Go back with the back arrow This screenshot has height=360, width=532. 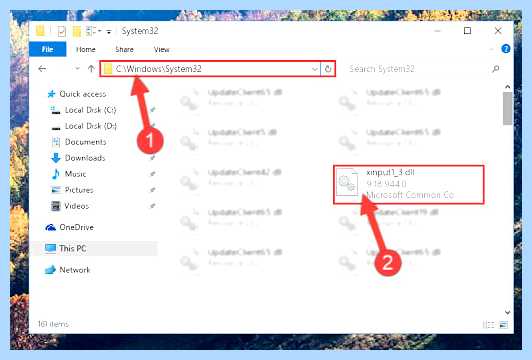coord(42,69)
